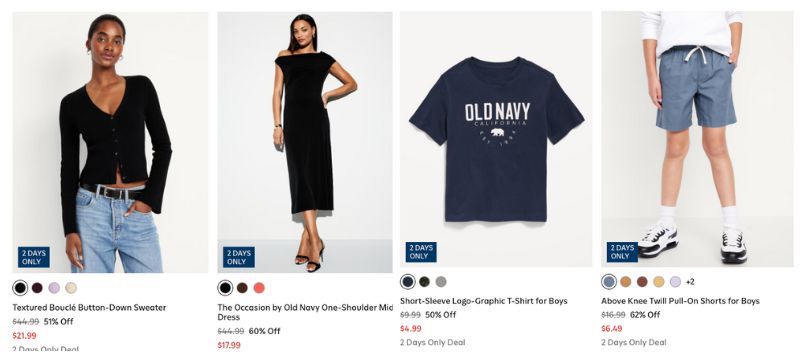Viewport: 800px width, 360px height.
Task: Open The Occasion One-Shoulder Midi Dress link
Action: coord(305,312)
